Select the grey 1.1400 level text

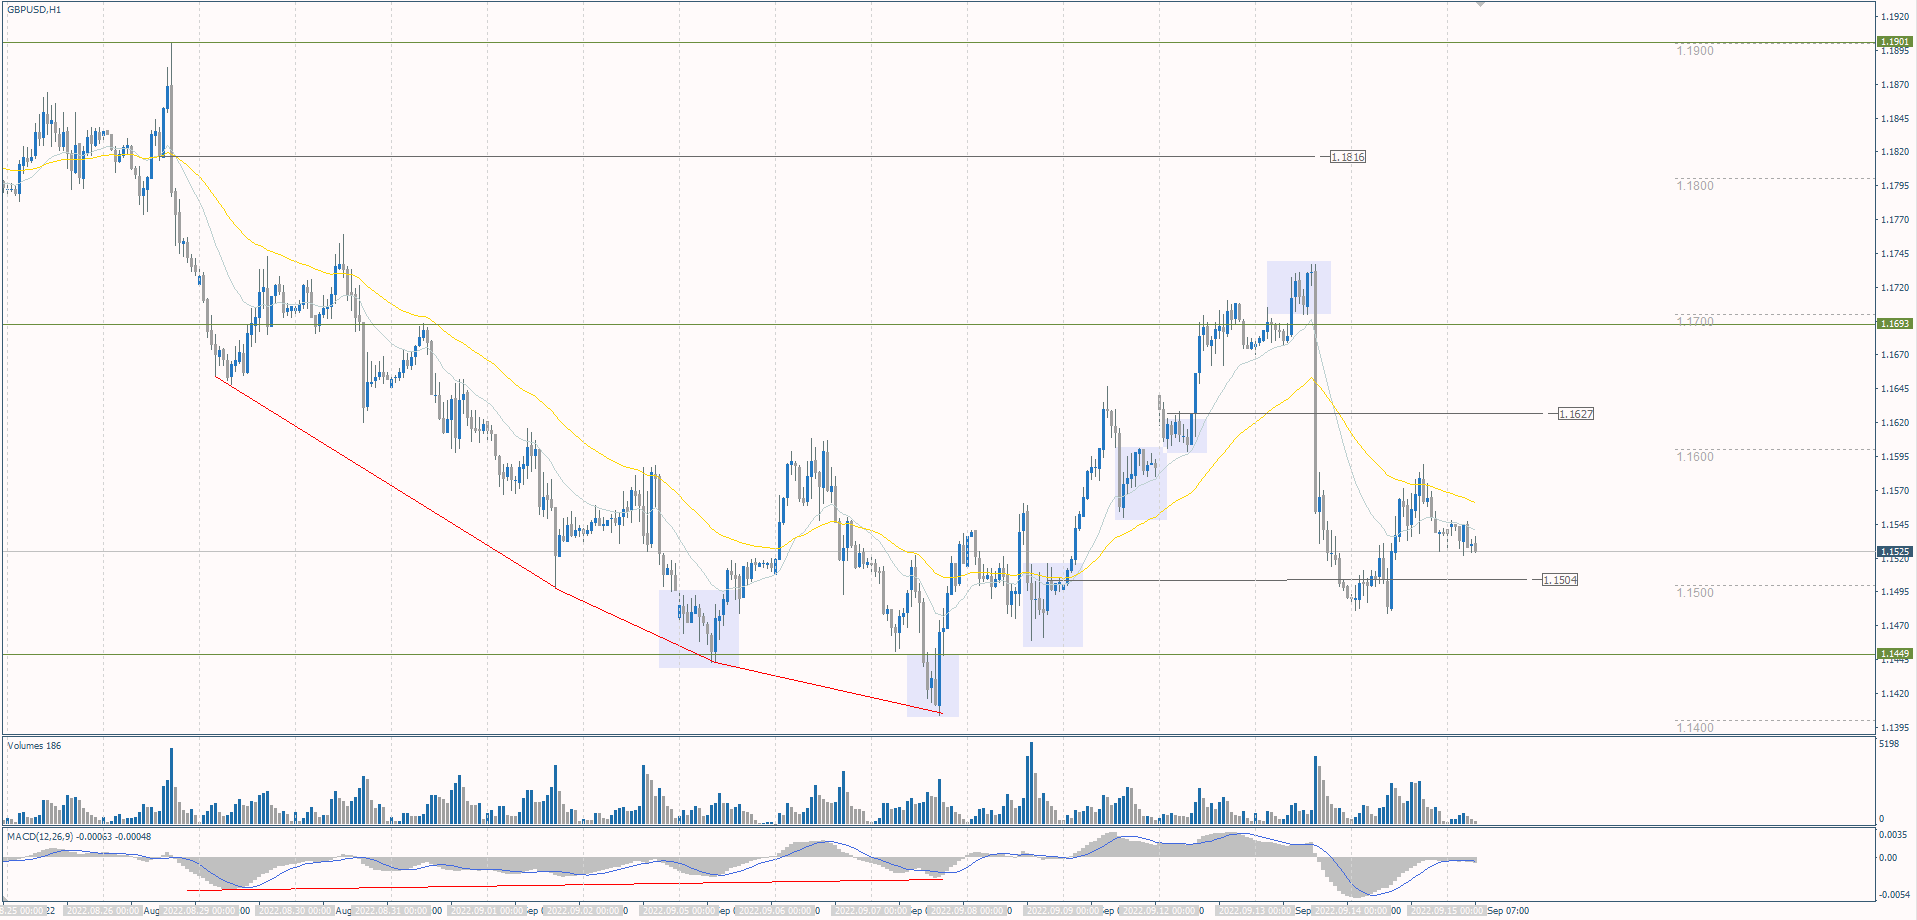pos(1695,728)
